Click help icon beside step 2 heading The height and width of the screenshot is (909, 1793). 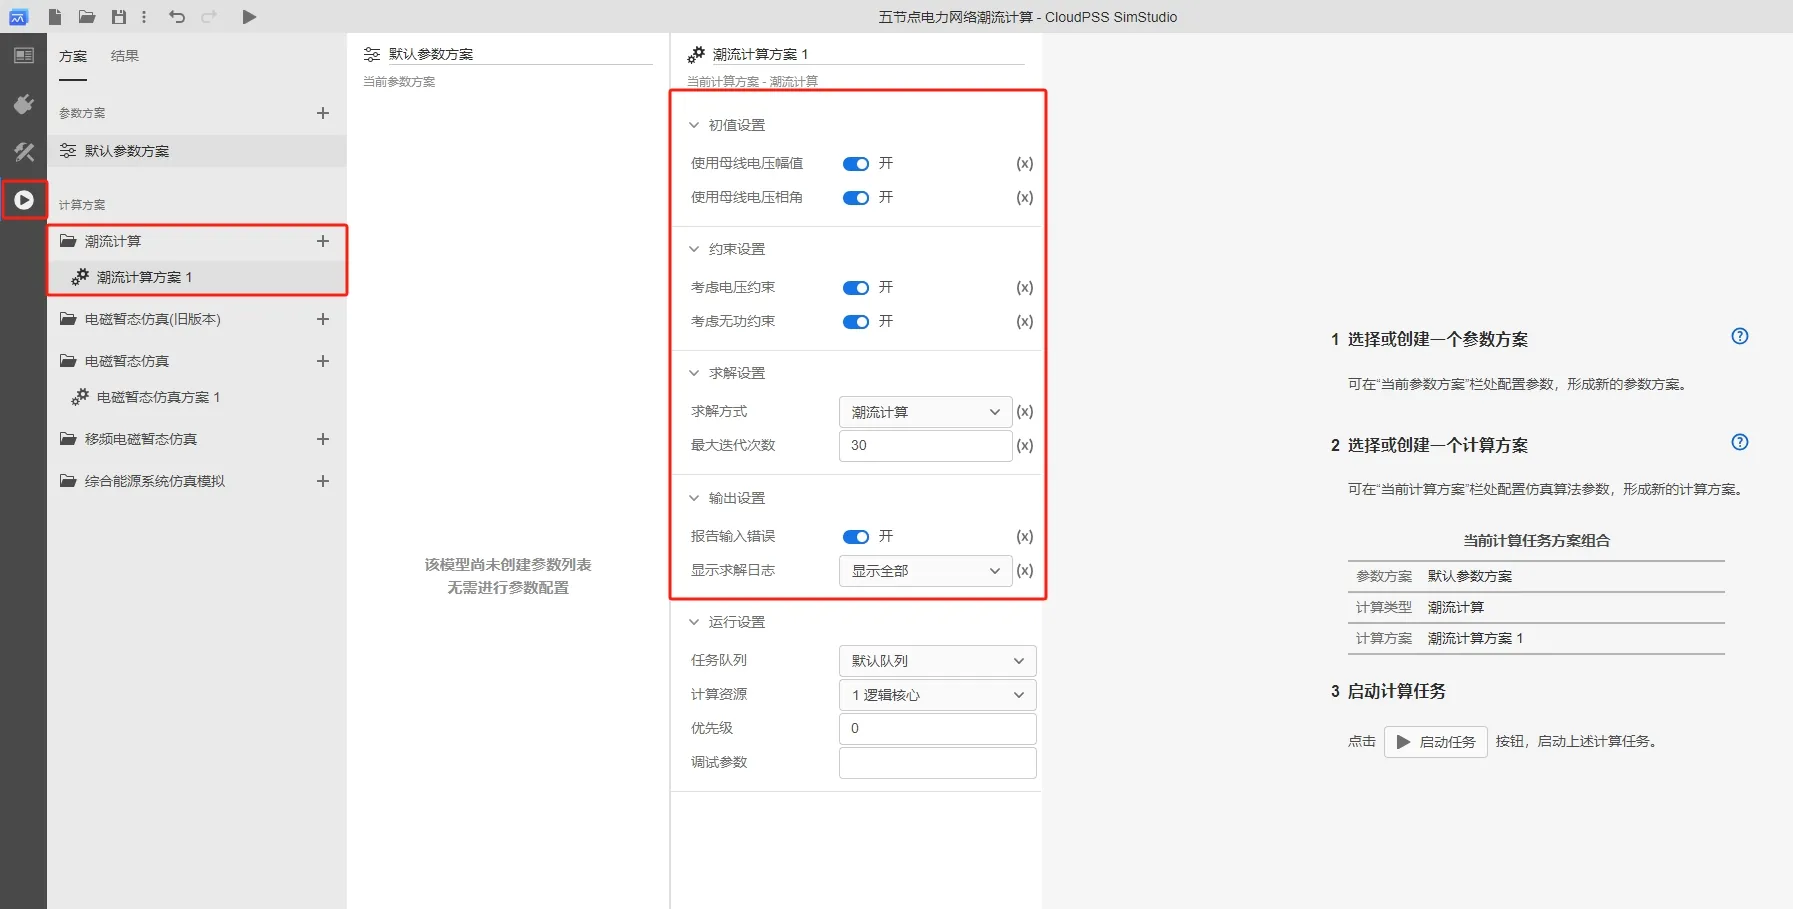click(1740, 442)
